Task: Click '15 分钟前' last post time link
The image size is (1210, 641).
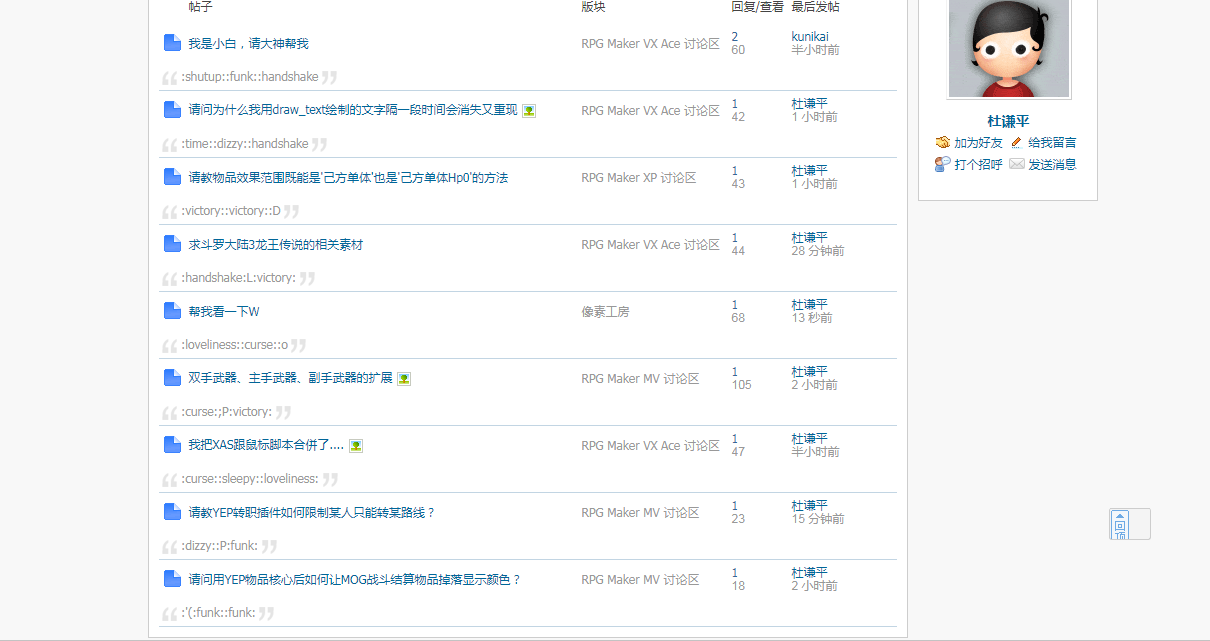Action: (817, 519)
